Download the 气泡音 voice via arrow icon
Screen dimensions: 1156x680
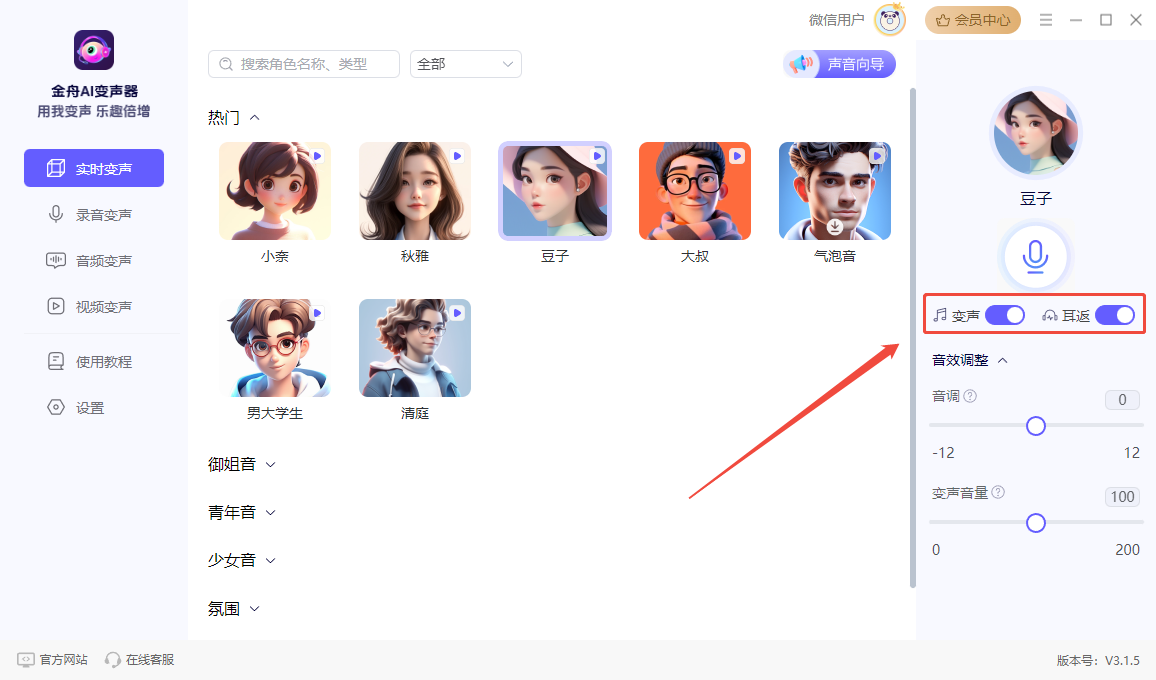click(835, 226)
